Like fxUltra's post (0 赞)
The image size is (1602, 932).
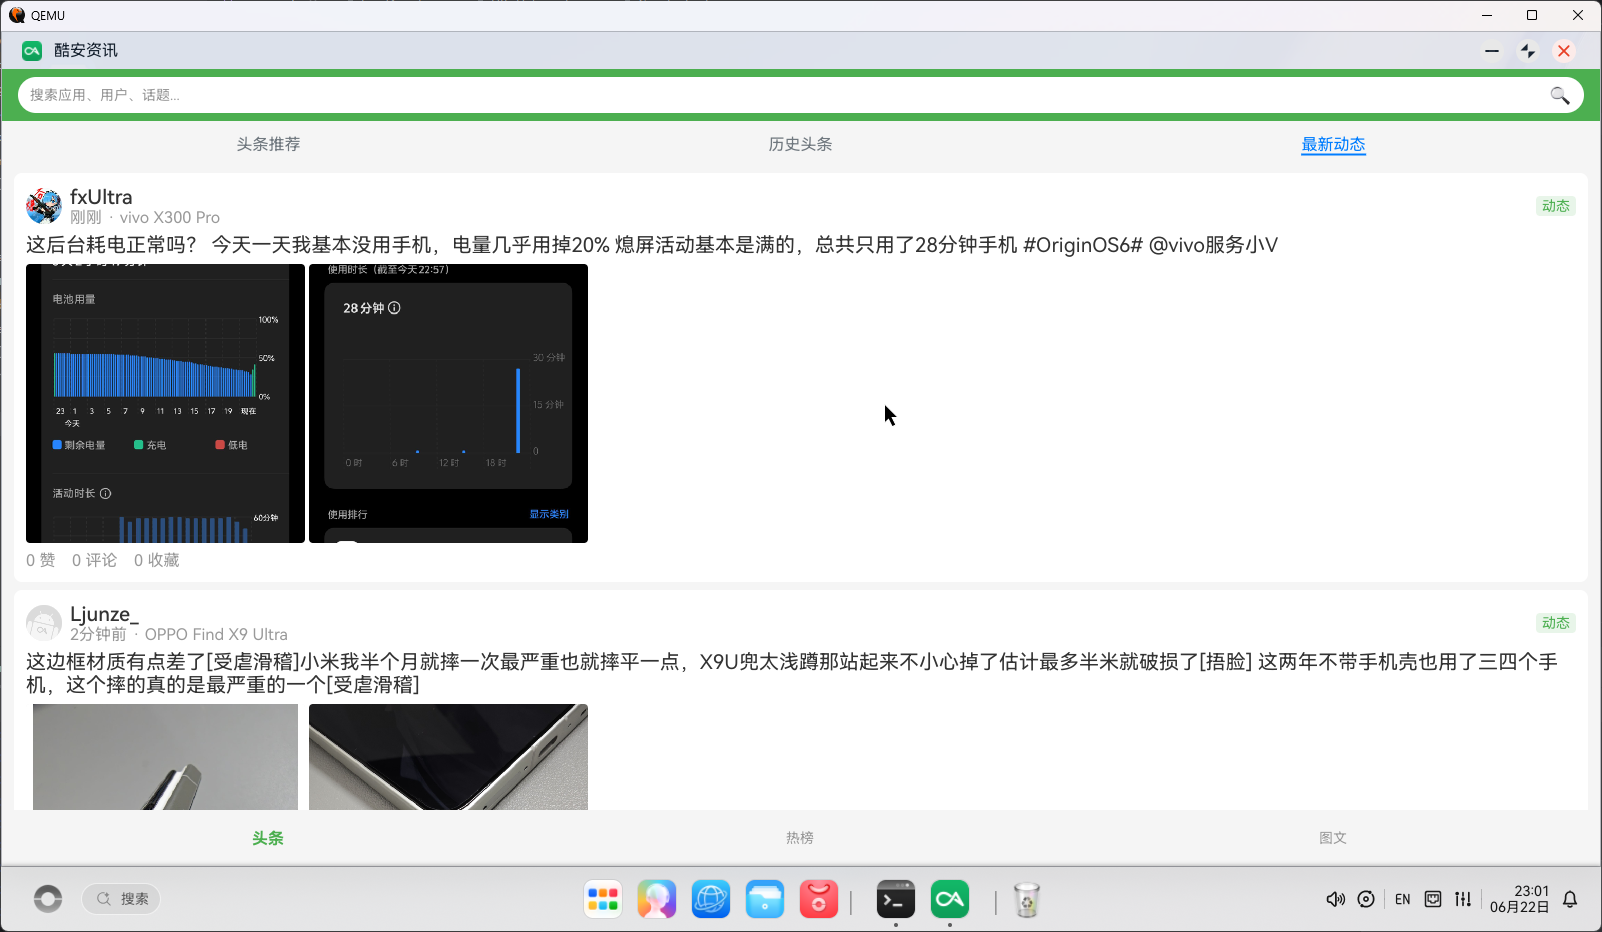tap(41, 560)
